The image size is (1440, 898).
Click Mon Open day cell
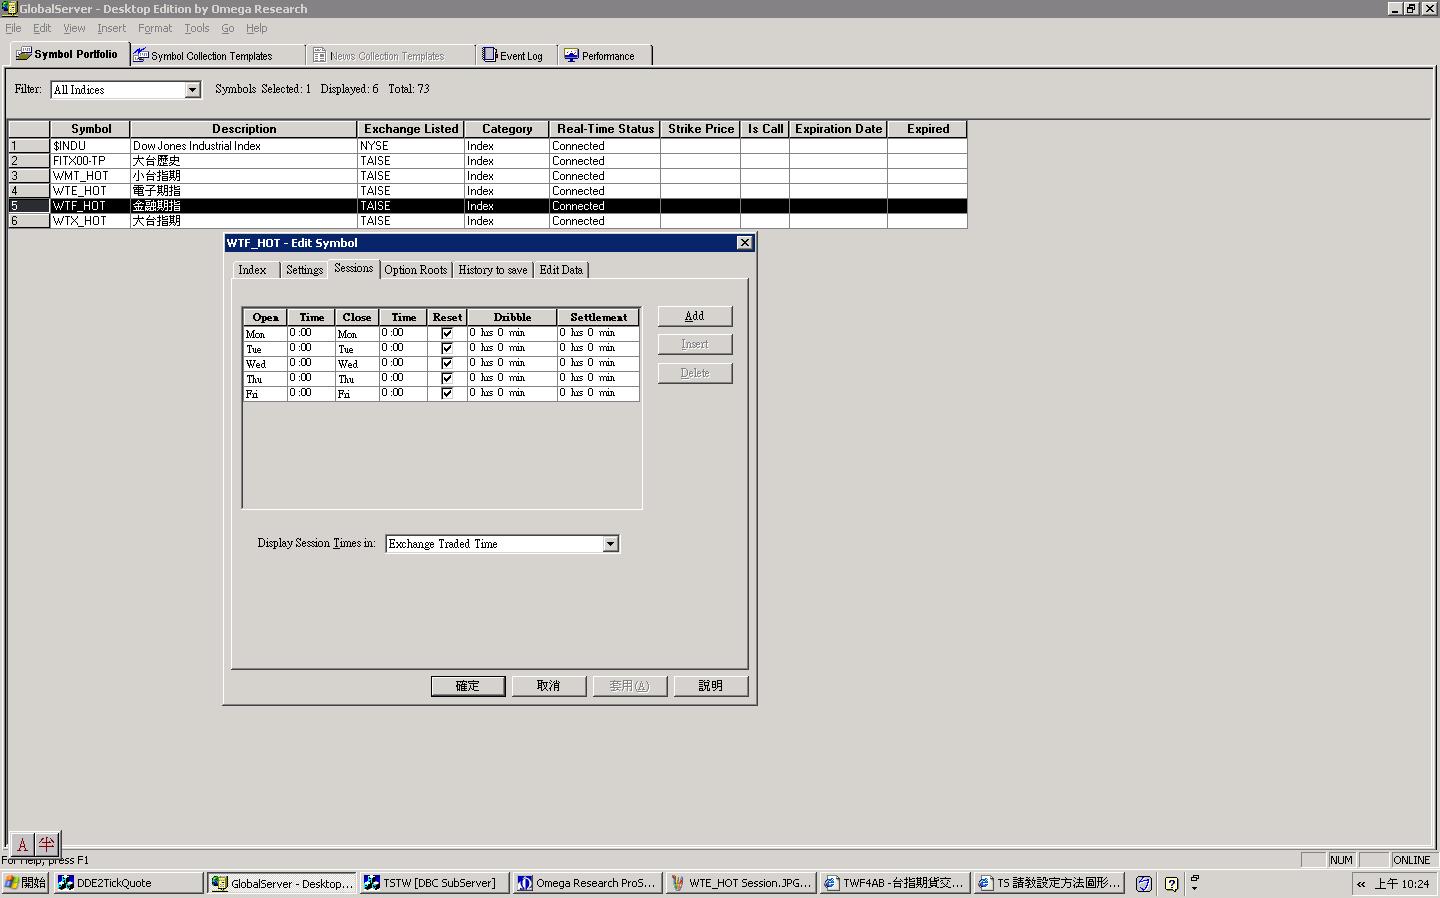[x=265, y=333]
